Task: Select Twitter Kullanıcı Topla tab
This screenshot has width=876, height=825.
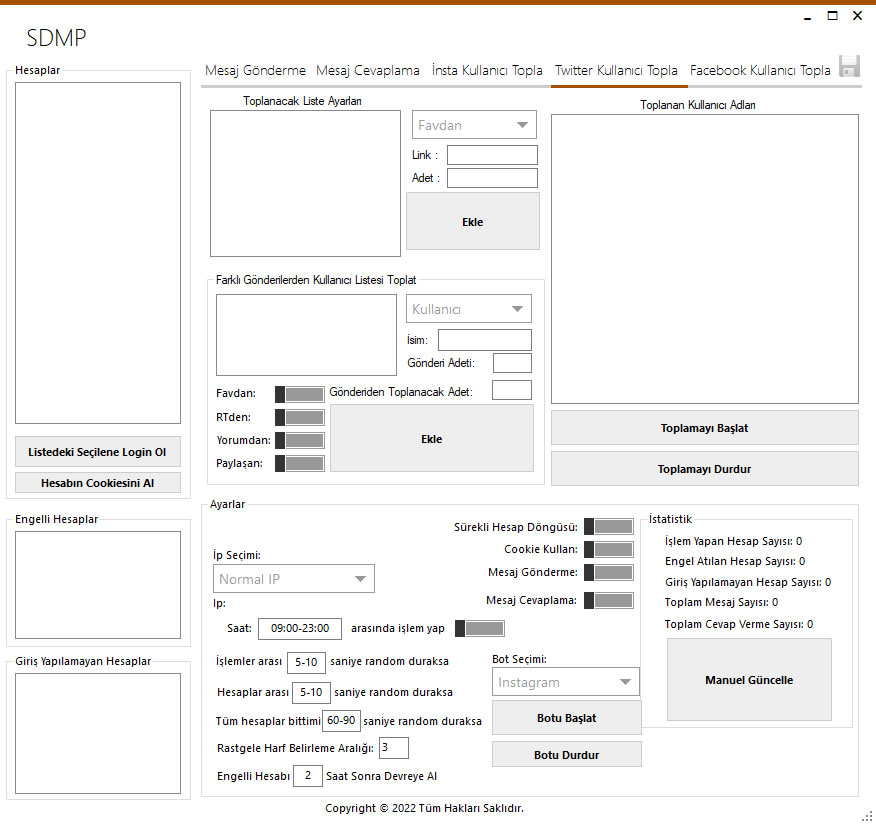Action: (x=616, y=70)
